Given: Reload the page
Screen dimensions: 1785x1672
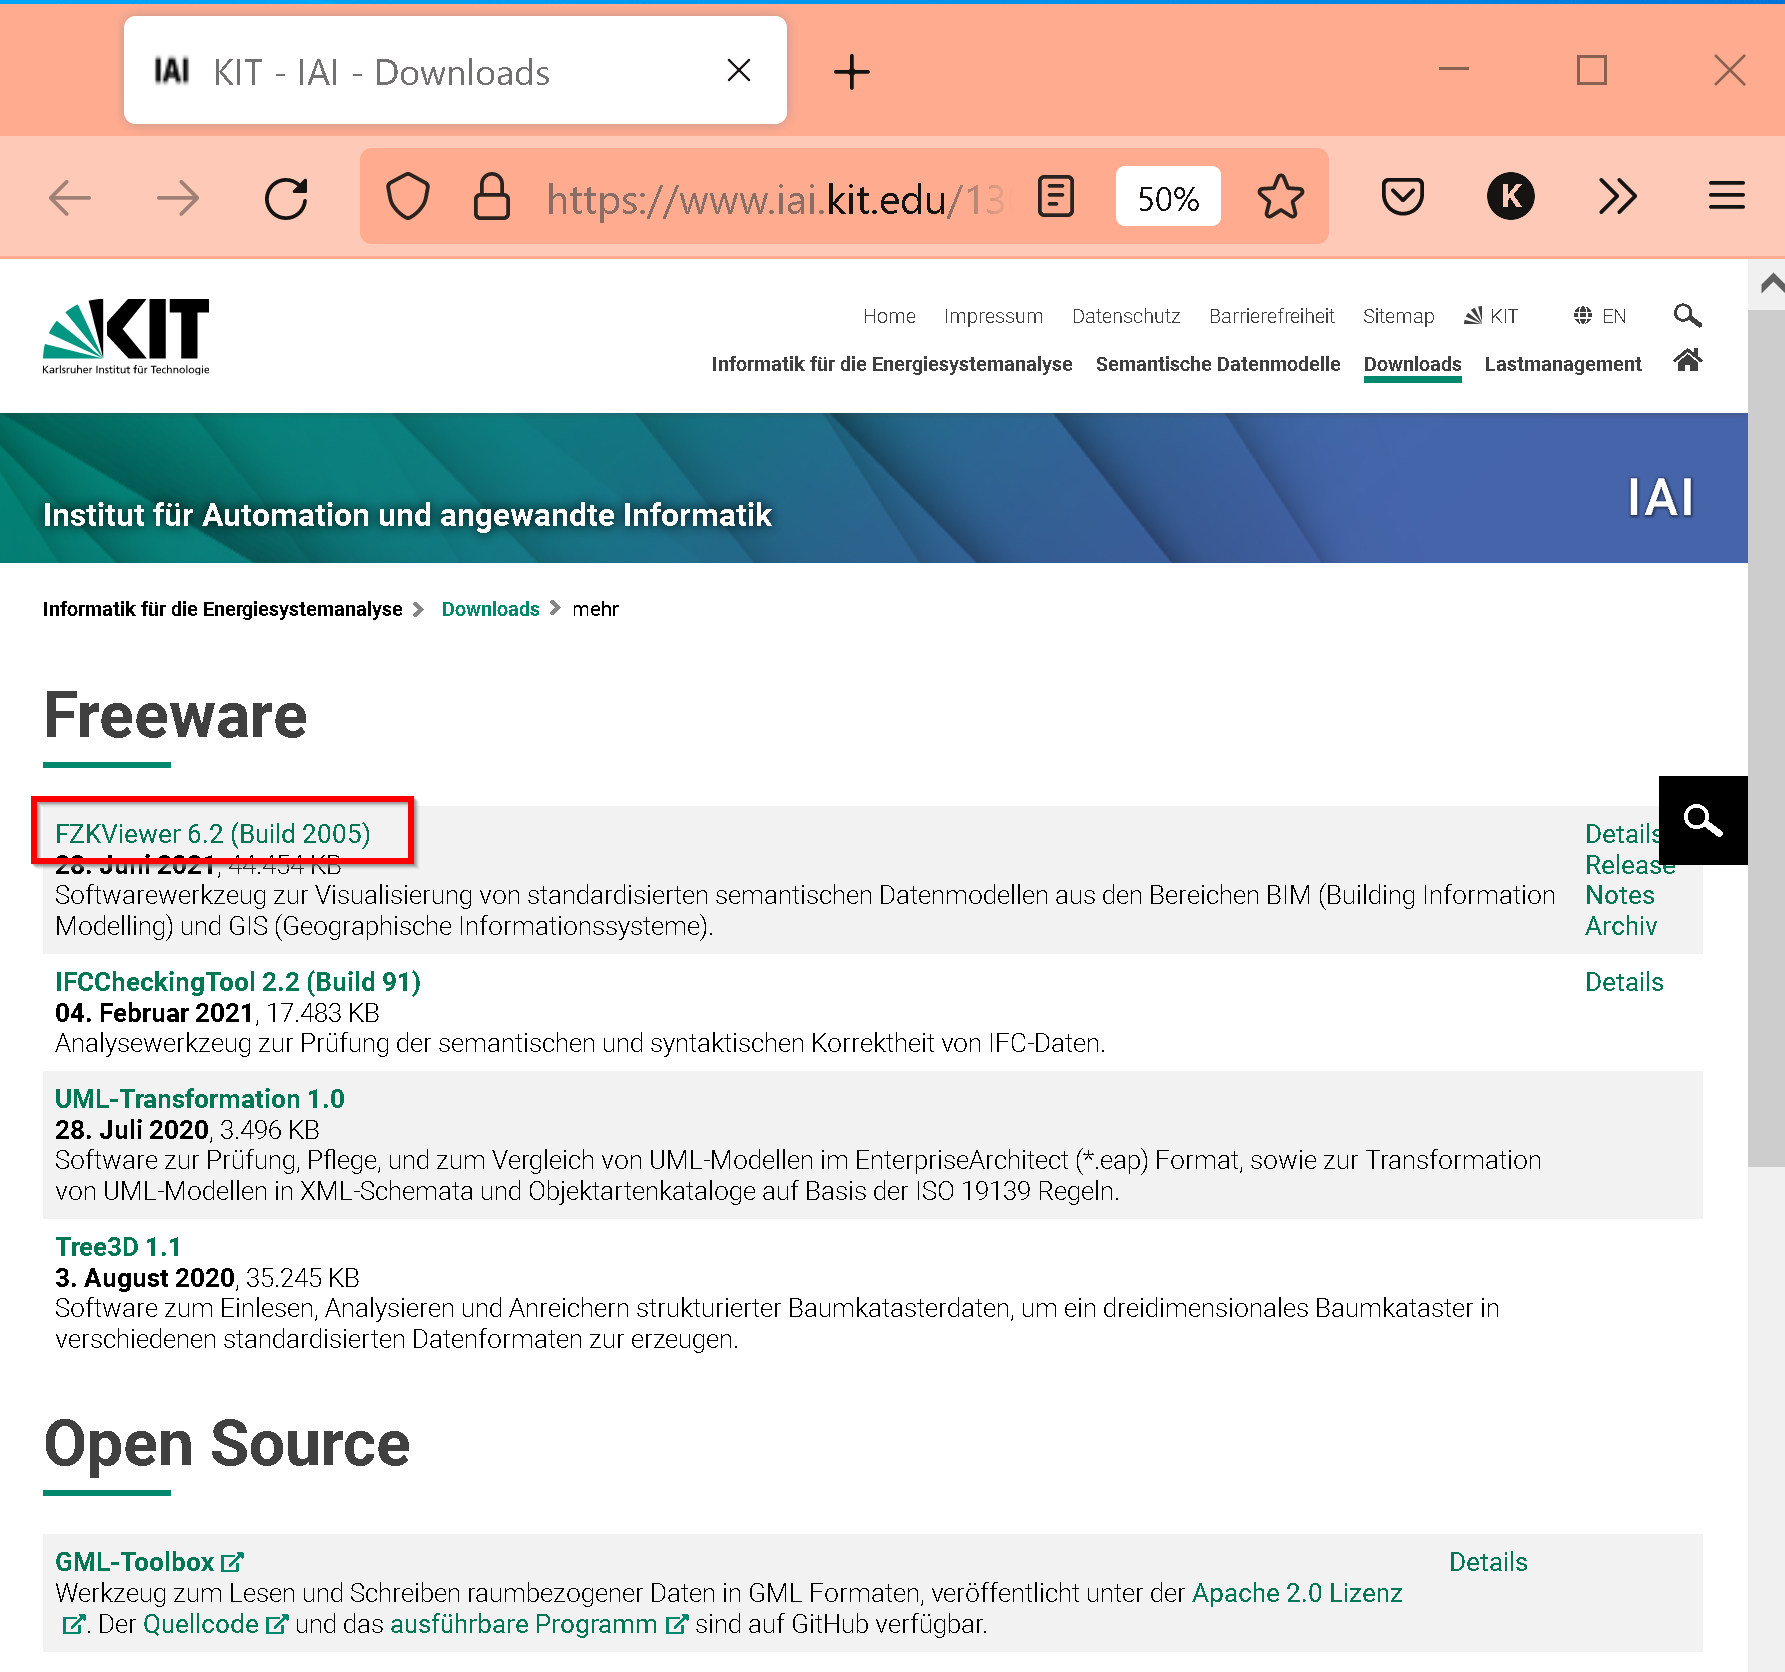Looking at the screenshot, I should pos(287,197).
